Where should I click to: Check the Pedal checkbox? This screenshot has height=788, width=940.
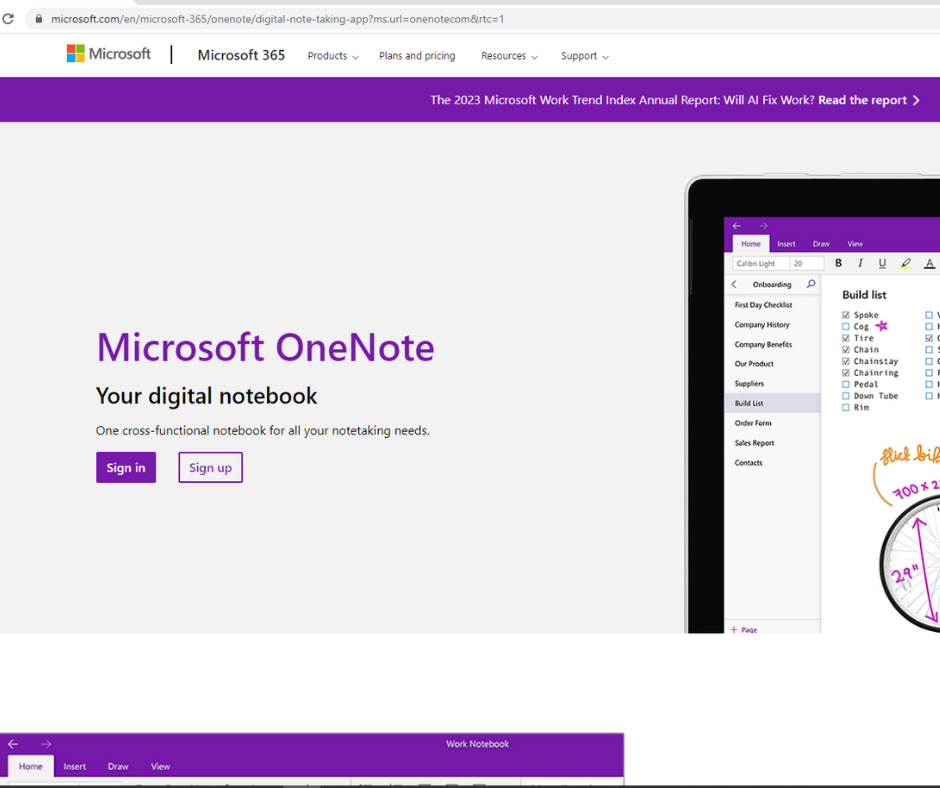click(x=845, y=384)
